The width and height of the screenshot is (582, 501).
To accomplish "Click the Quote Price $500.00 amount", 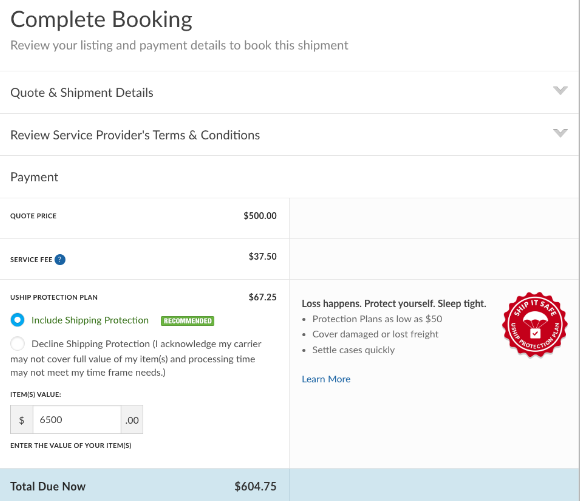I will pos(260,216).
